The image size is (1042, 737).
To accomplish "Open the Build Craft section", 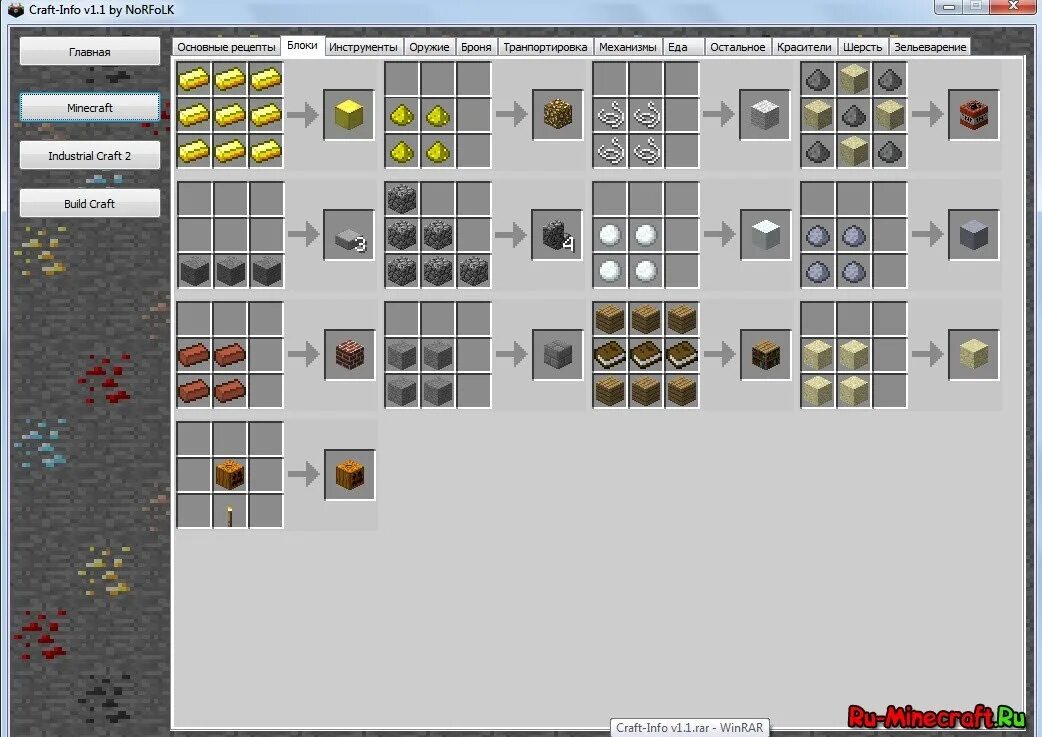I will (90, 203).
